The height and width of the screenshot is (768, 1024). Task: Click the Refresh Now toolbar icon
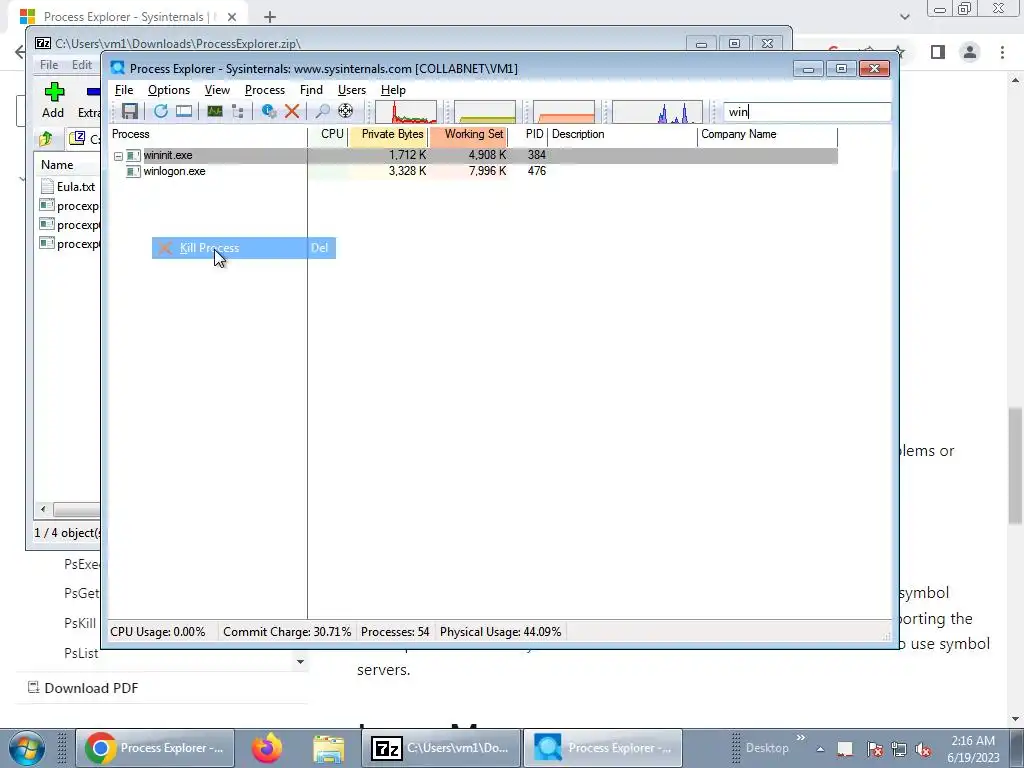[x=161, y=111]
